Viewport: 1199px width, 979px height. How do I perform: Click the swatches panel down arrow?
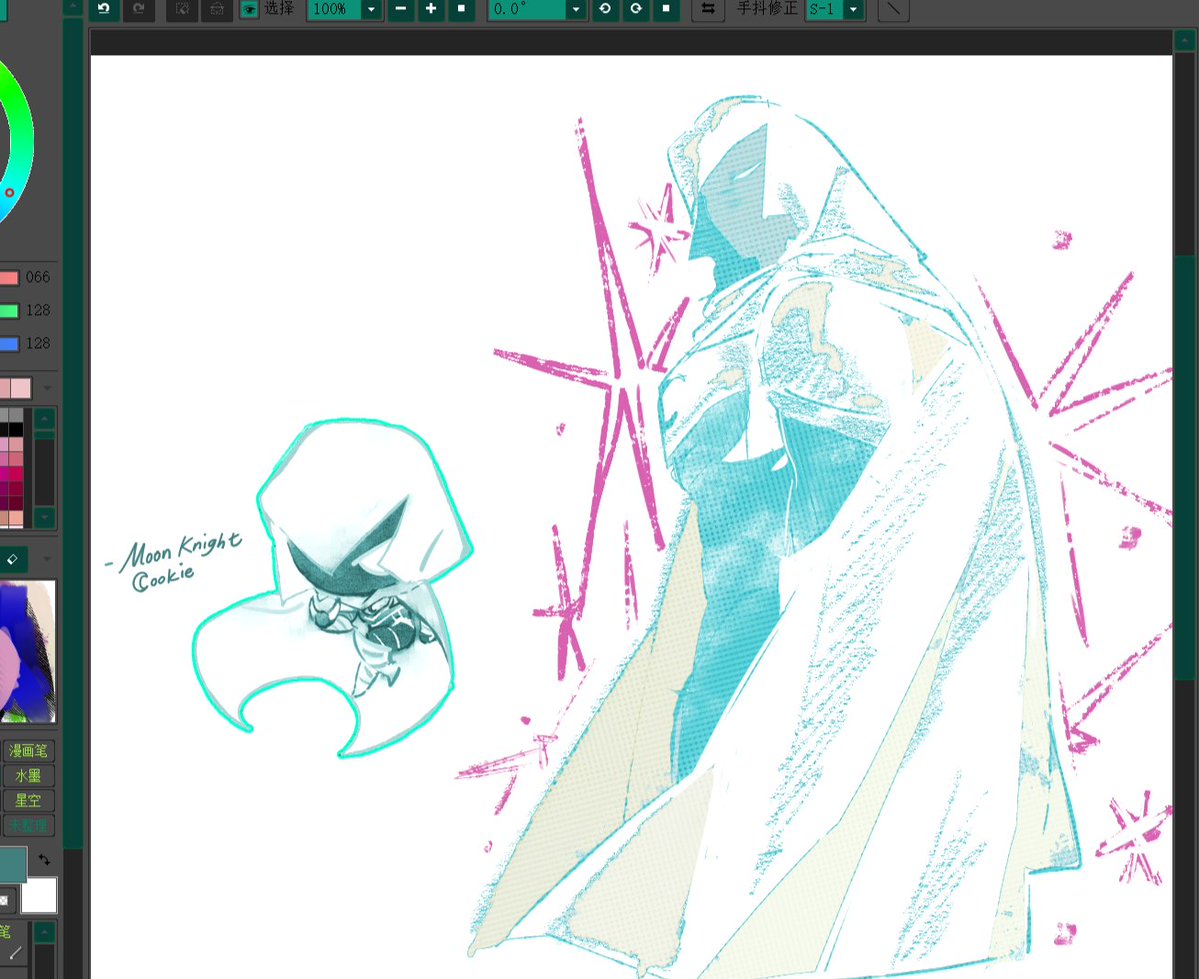click(44, 518)
